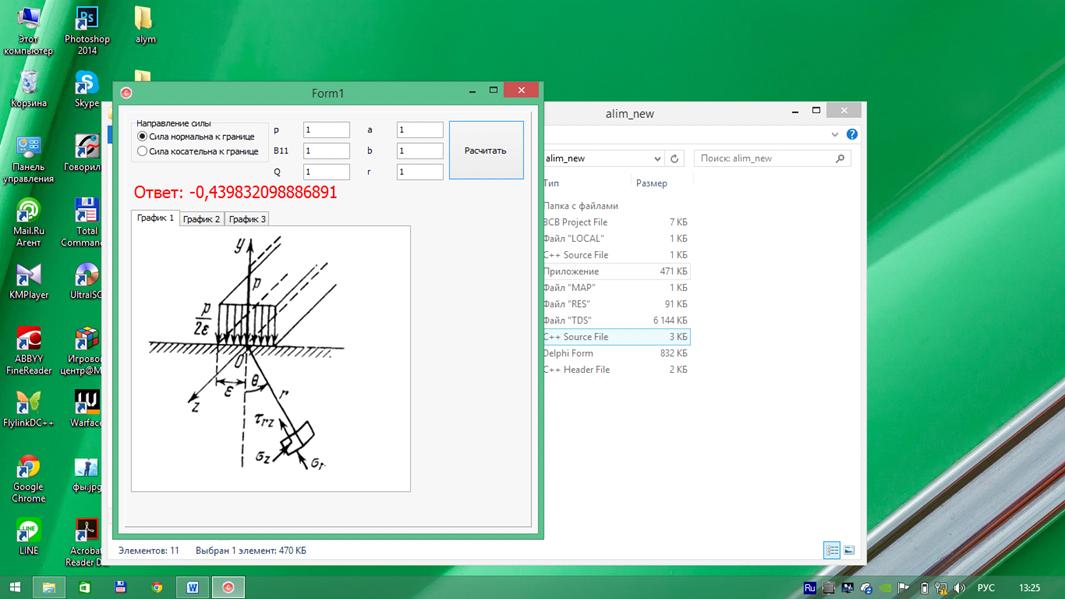Click the search box 'Поиск: alim_new'
Viewport: 1065px width, 599px height.
(765, 158)
